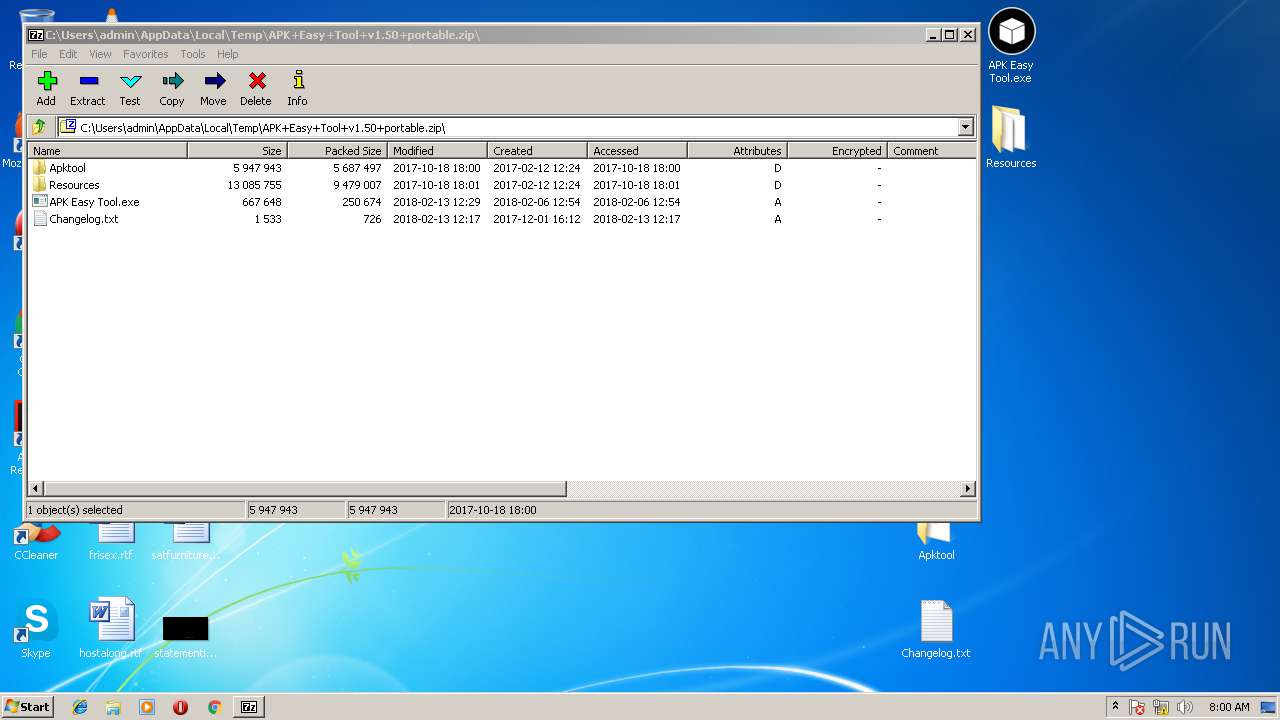Open Internet Explorer from taskbar

click(80, 707)
